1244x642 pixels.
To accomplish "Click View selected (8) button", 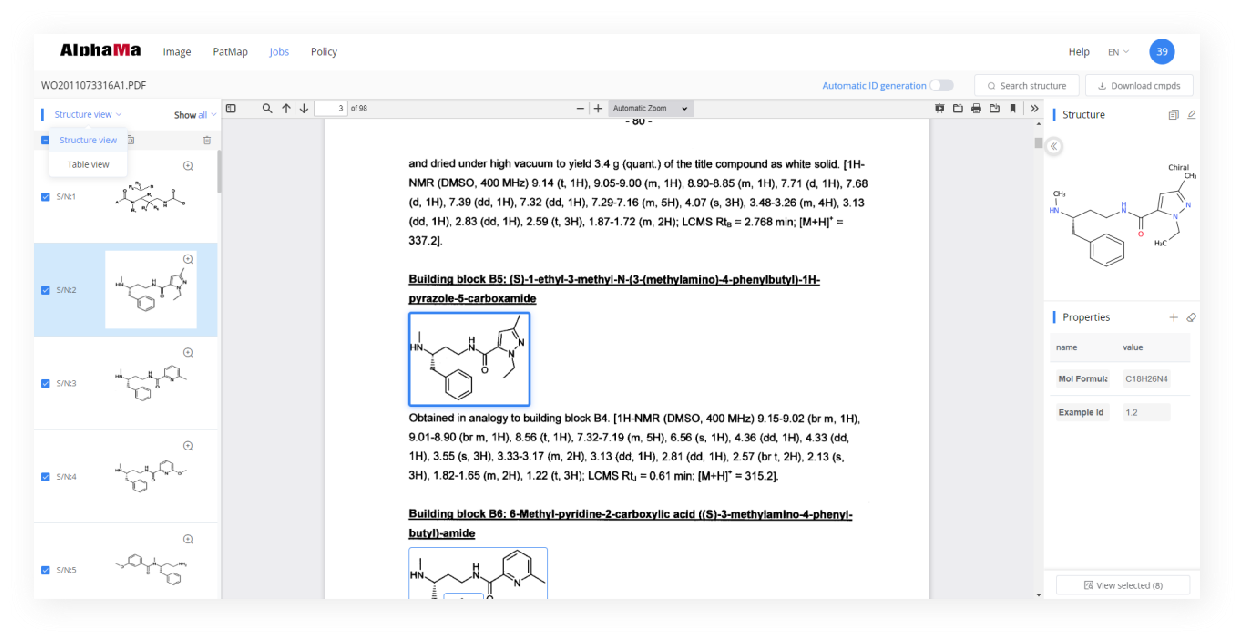I will pyautogui.click(x=1123, y=585).
